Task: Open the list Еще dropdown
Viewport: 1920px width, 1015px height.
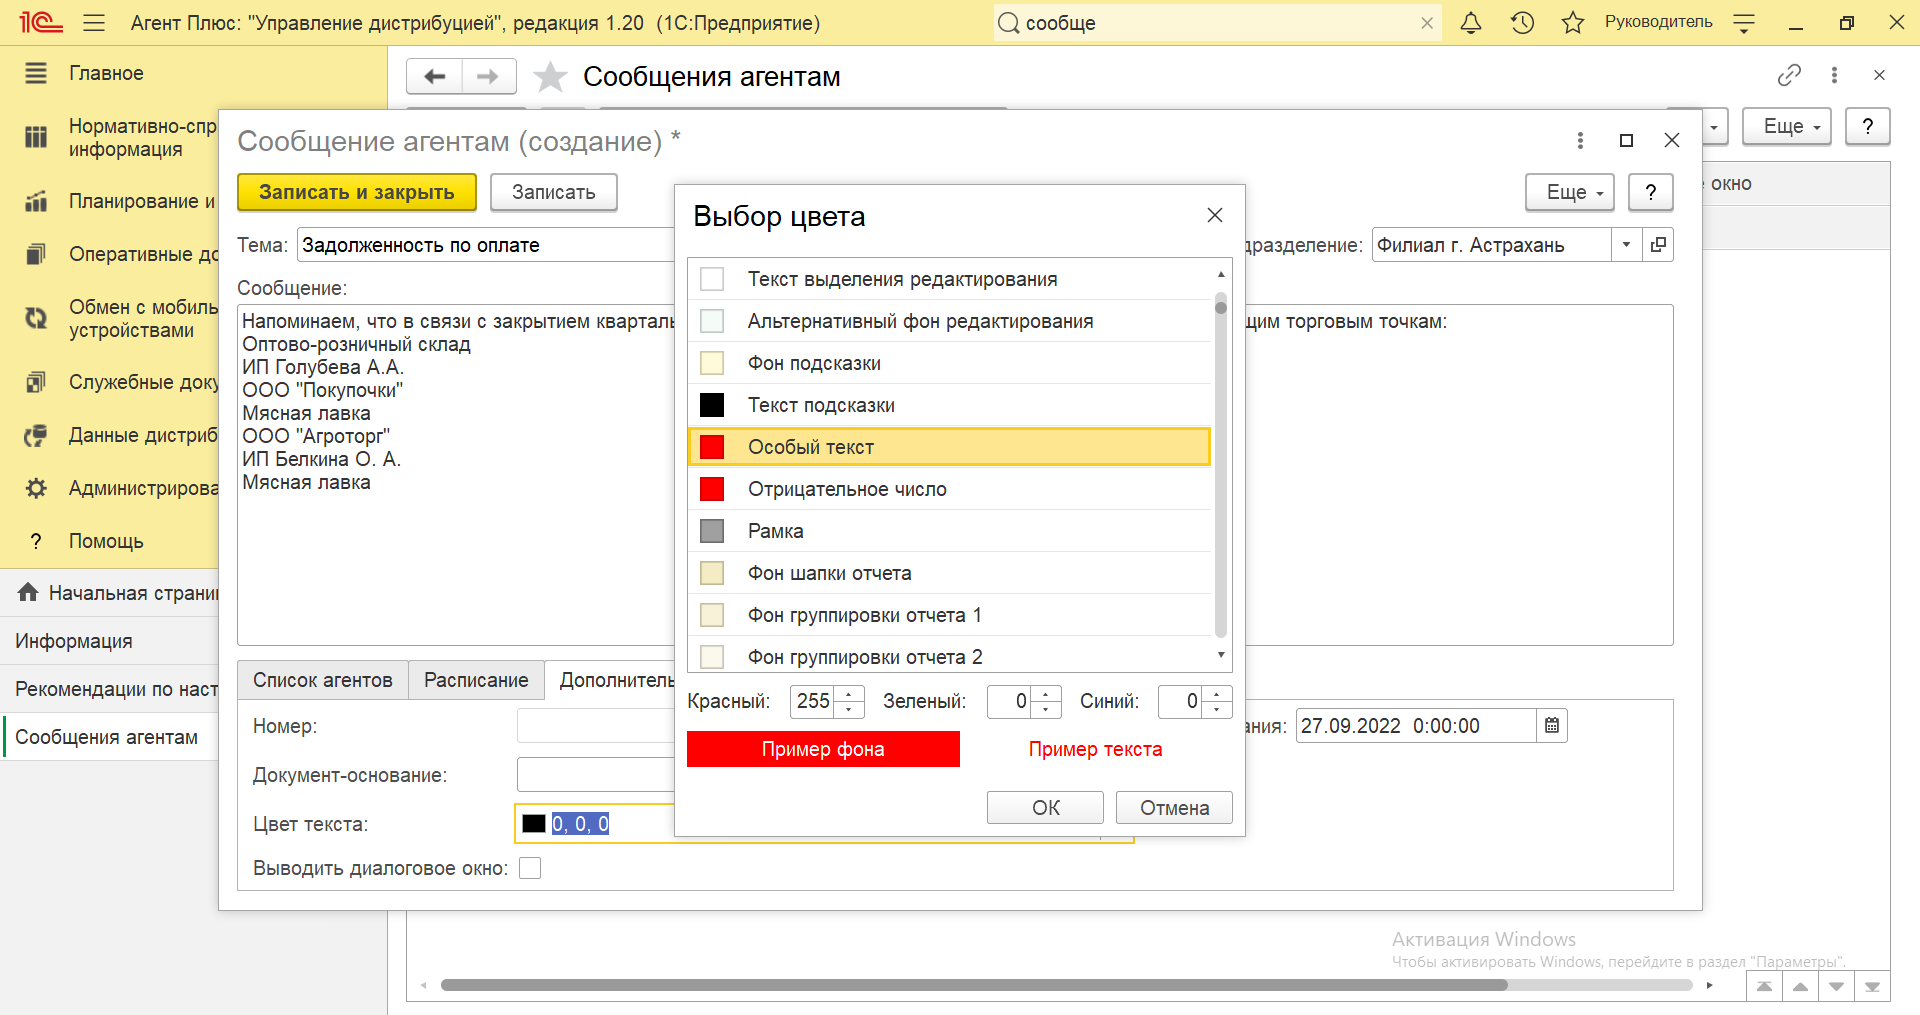Action: pyautogui.click(x=1787, y=126)
